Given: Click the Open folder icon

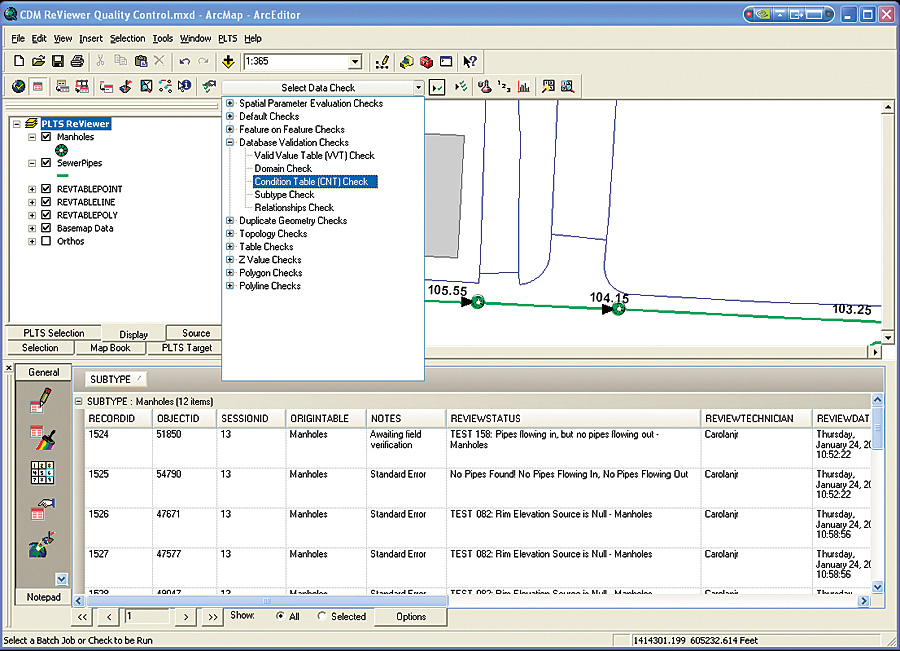Looking at the screenshot, I should click(38, 61).
